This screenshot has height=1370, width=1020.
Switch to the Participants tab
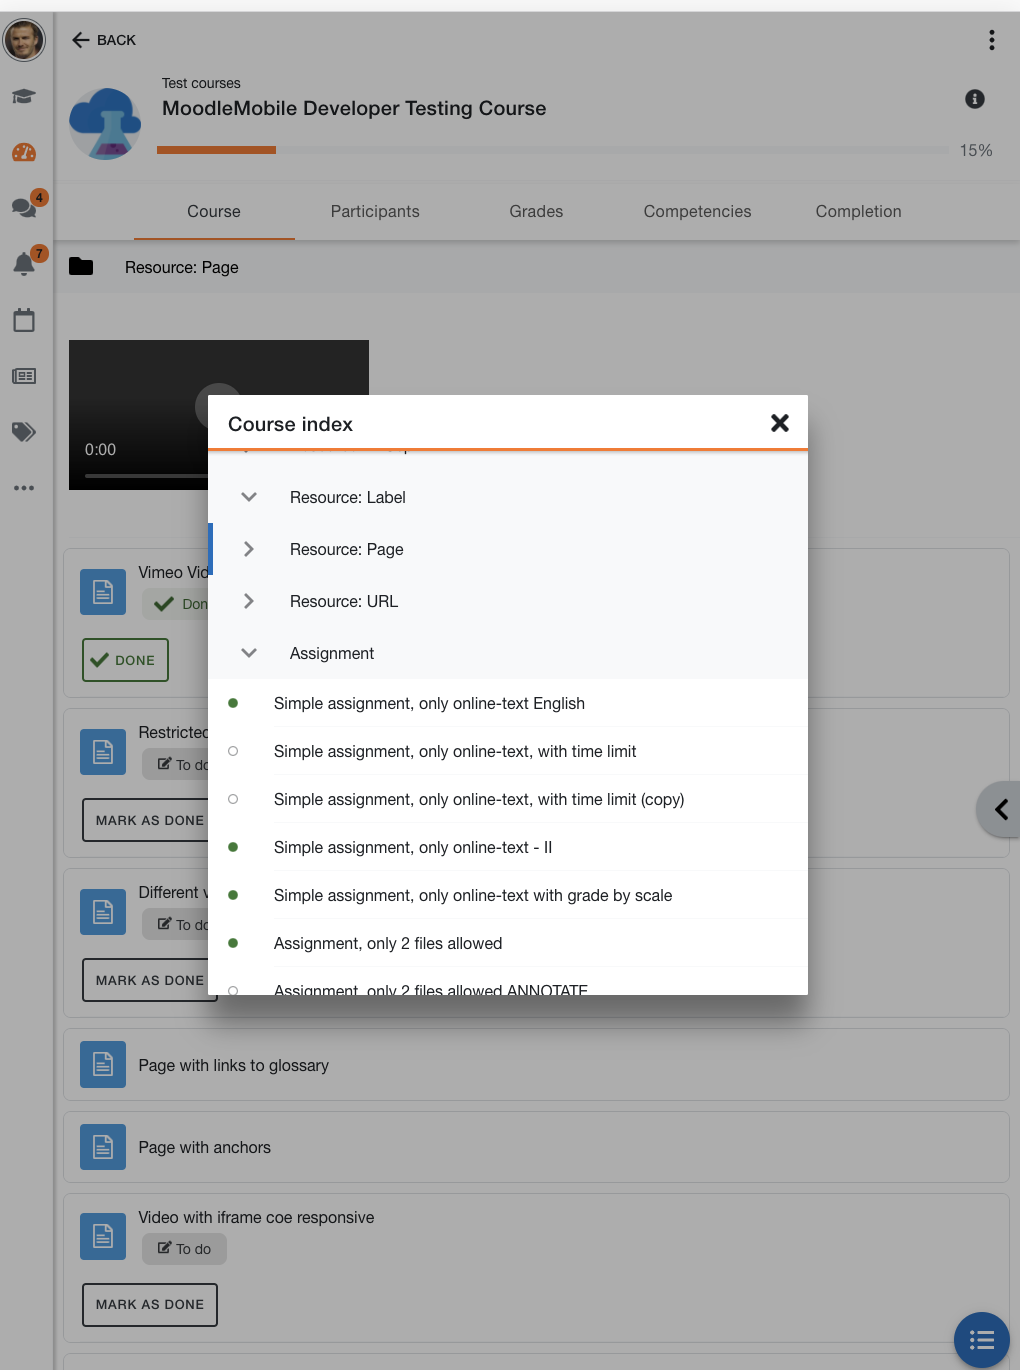[x=375, y=211]
